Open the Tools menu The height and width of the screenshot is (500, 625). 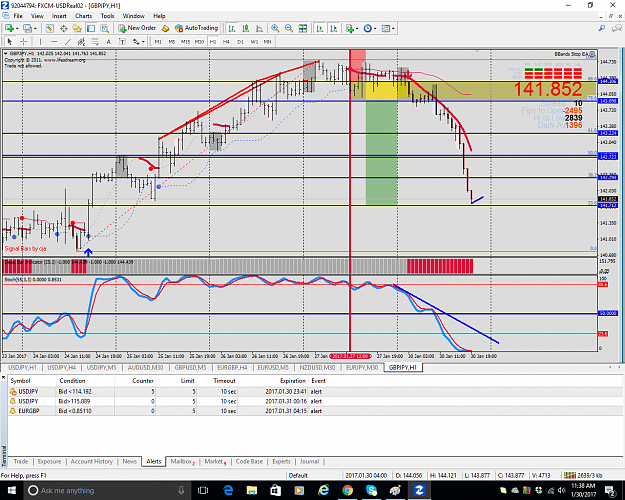click(107, 16)
